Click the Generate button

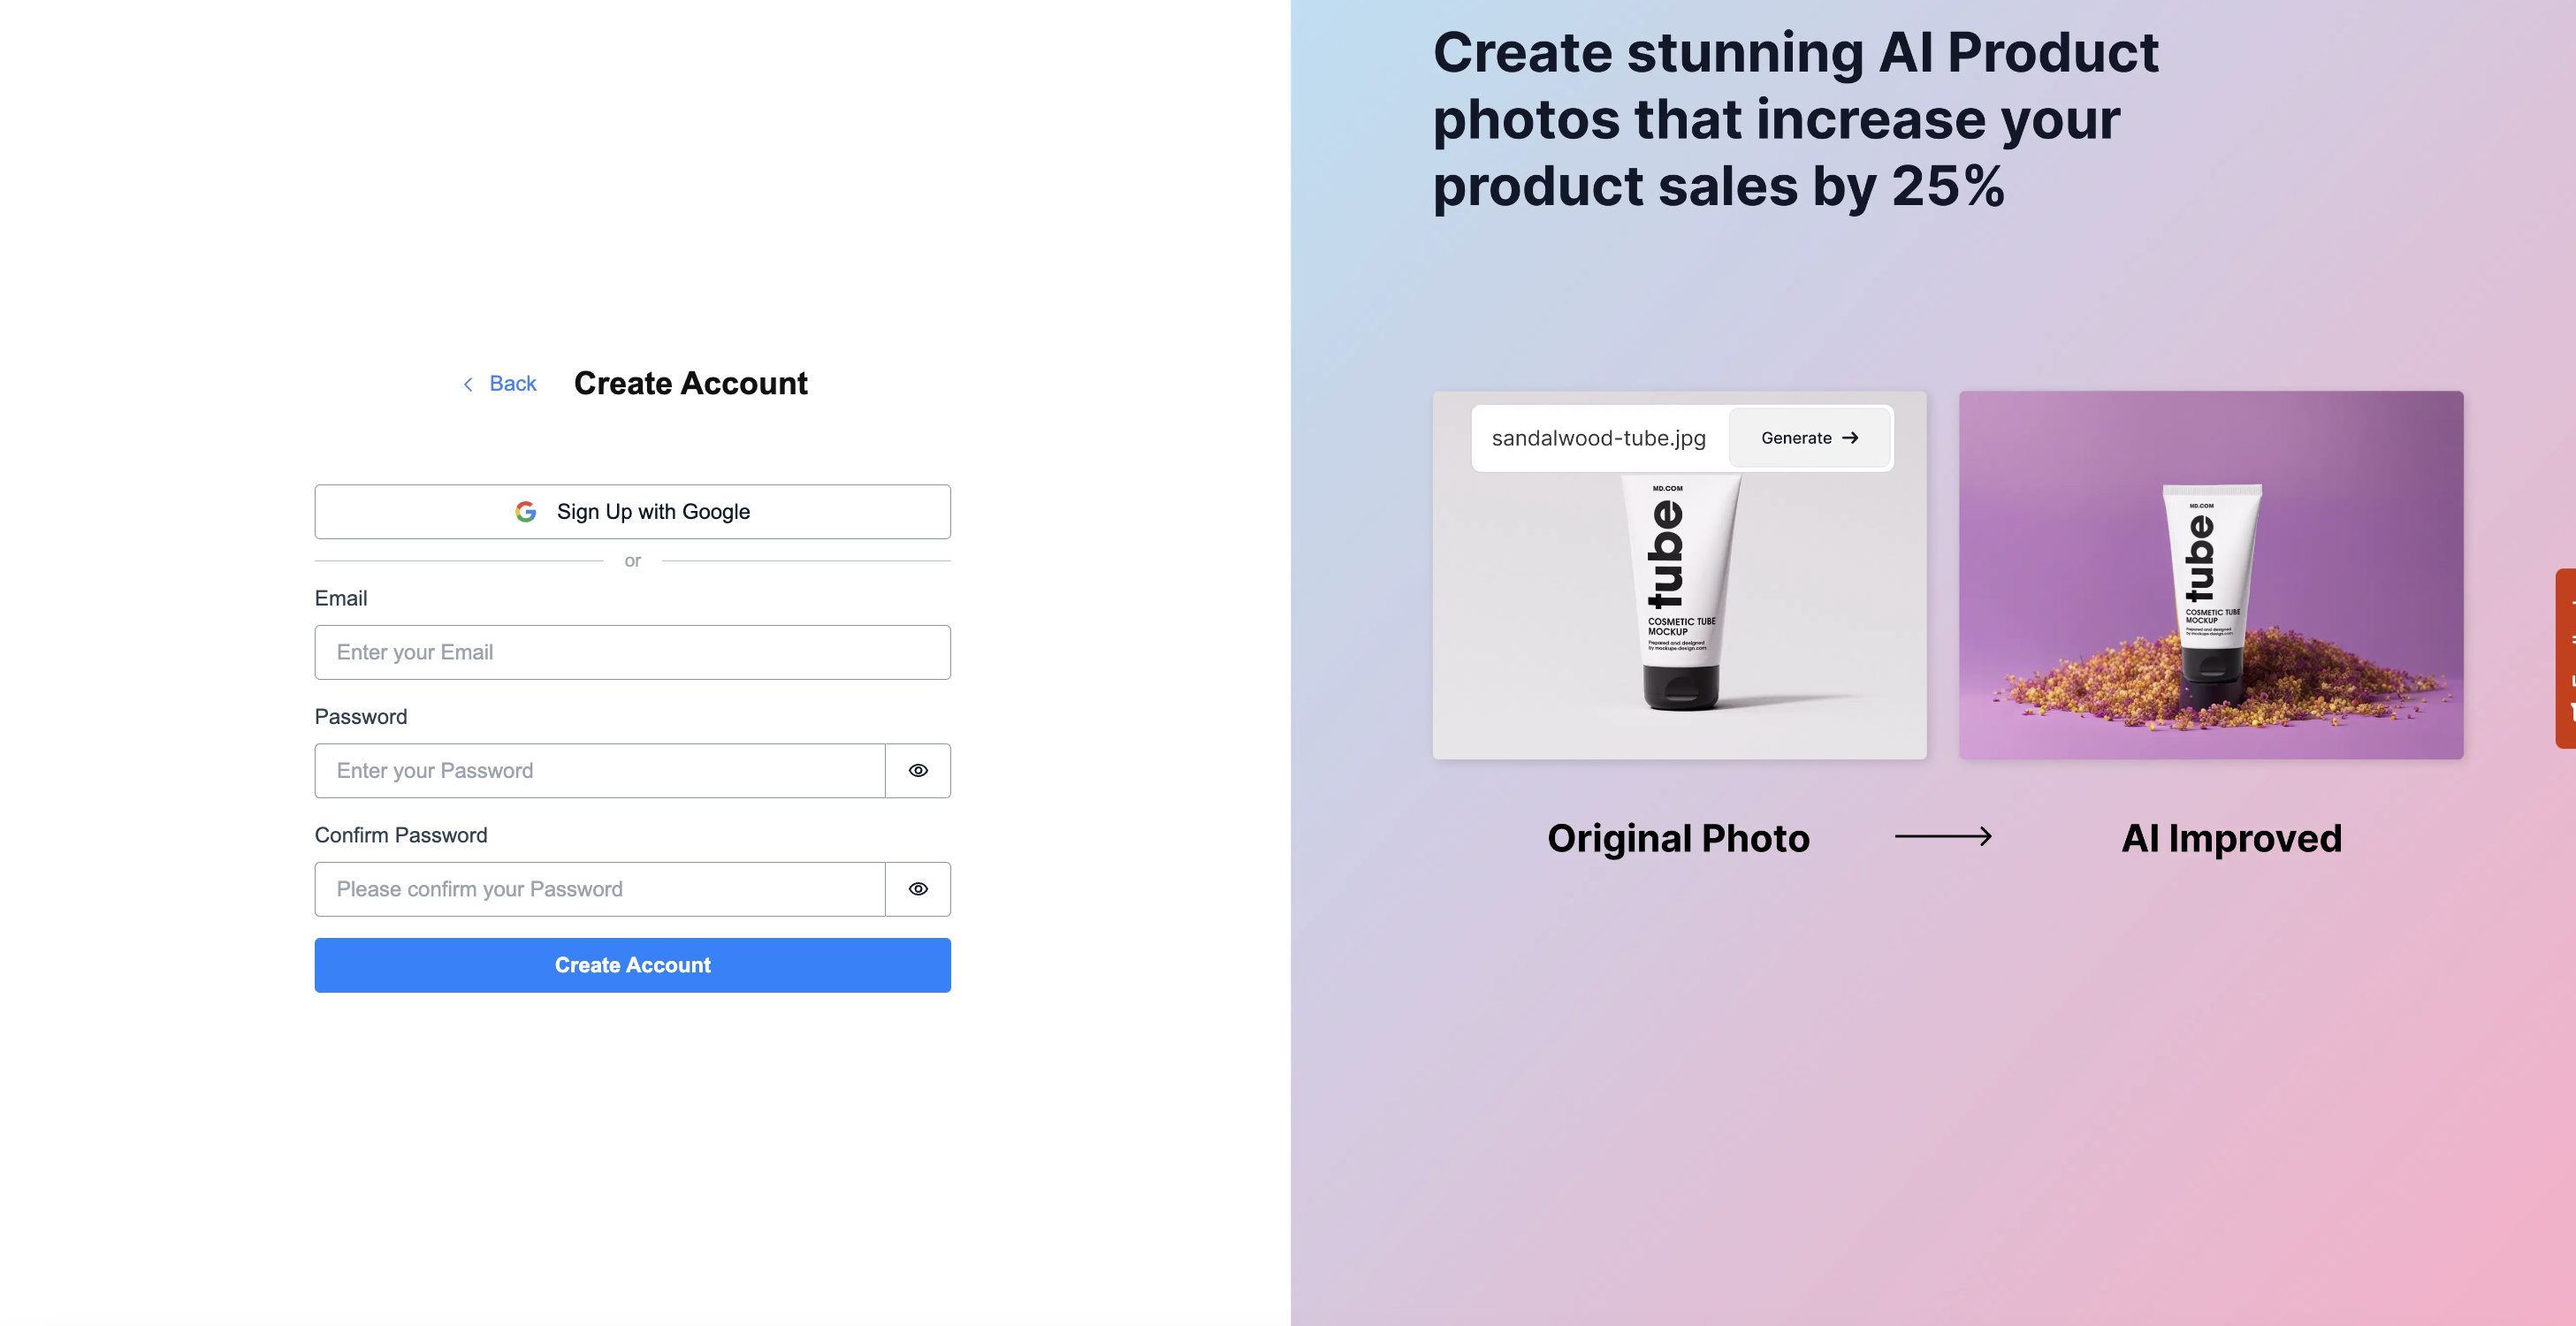point(1809,438)
